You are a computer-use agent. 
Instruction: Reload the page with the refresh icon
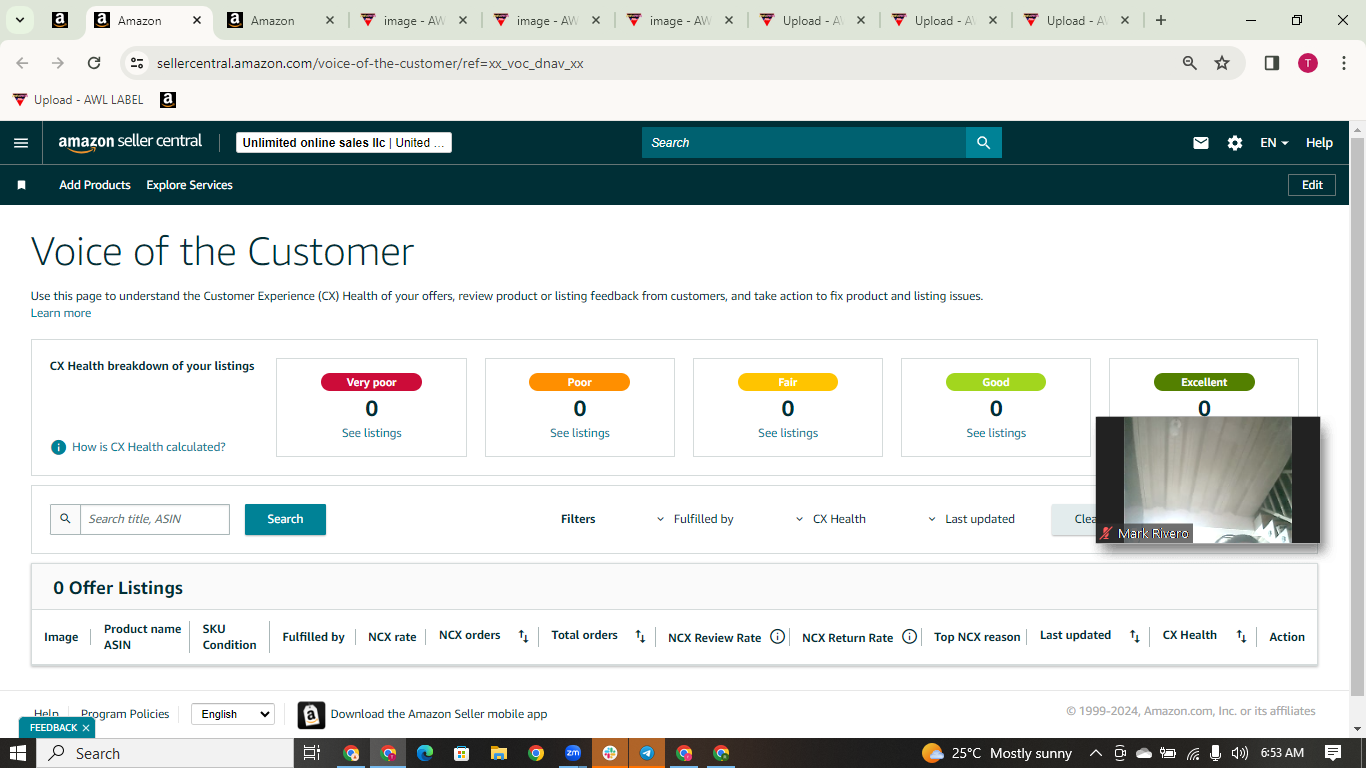pyautogui.click(x=94, y=63)
